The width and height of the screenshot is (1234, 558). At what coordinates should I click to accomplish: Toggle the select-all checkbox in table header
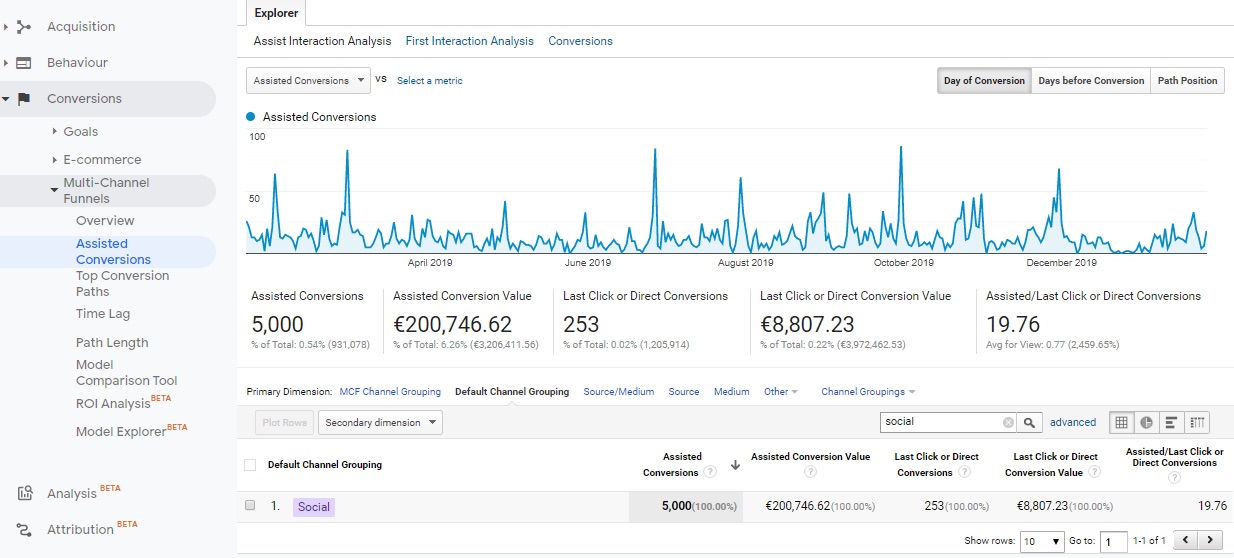(x=250, y=465)
